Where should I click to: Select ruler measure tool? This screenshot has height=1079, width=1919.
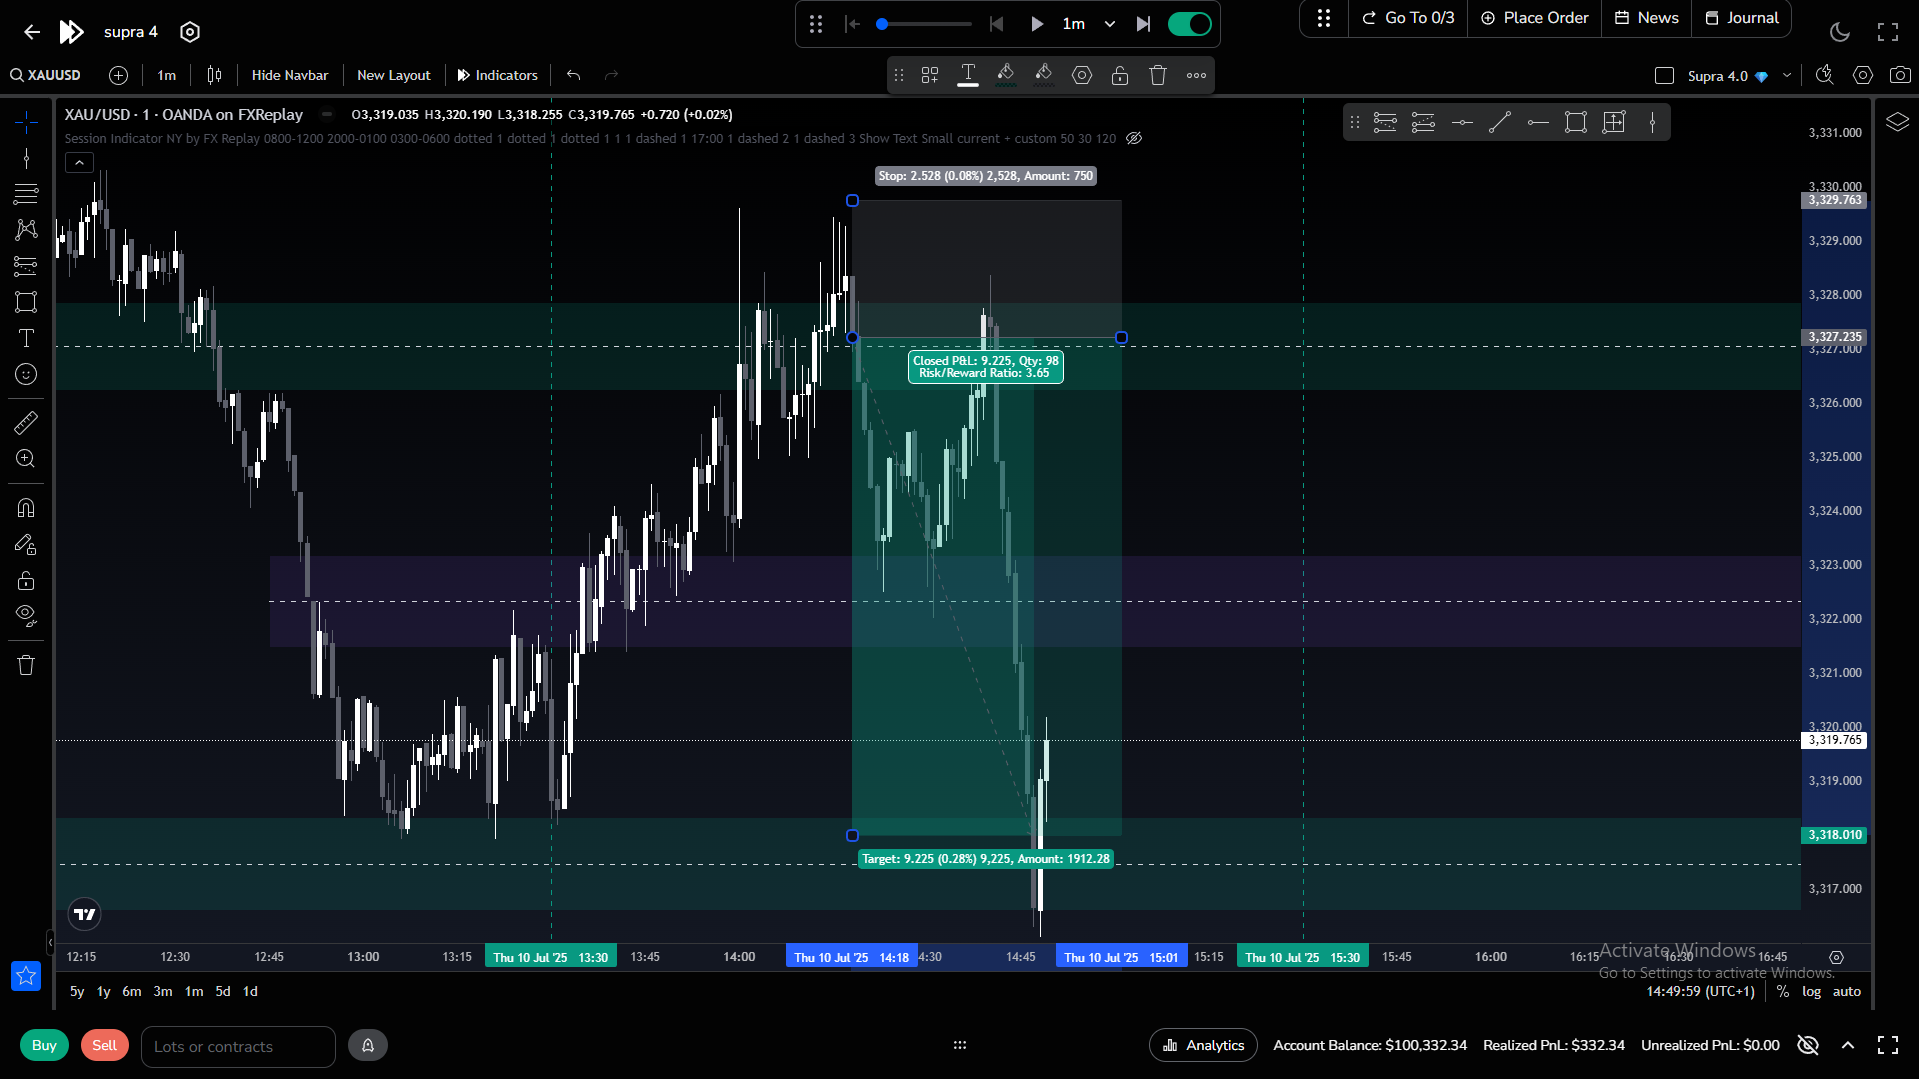[x=26, y=423]
